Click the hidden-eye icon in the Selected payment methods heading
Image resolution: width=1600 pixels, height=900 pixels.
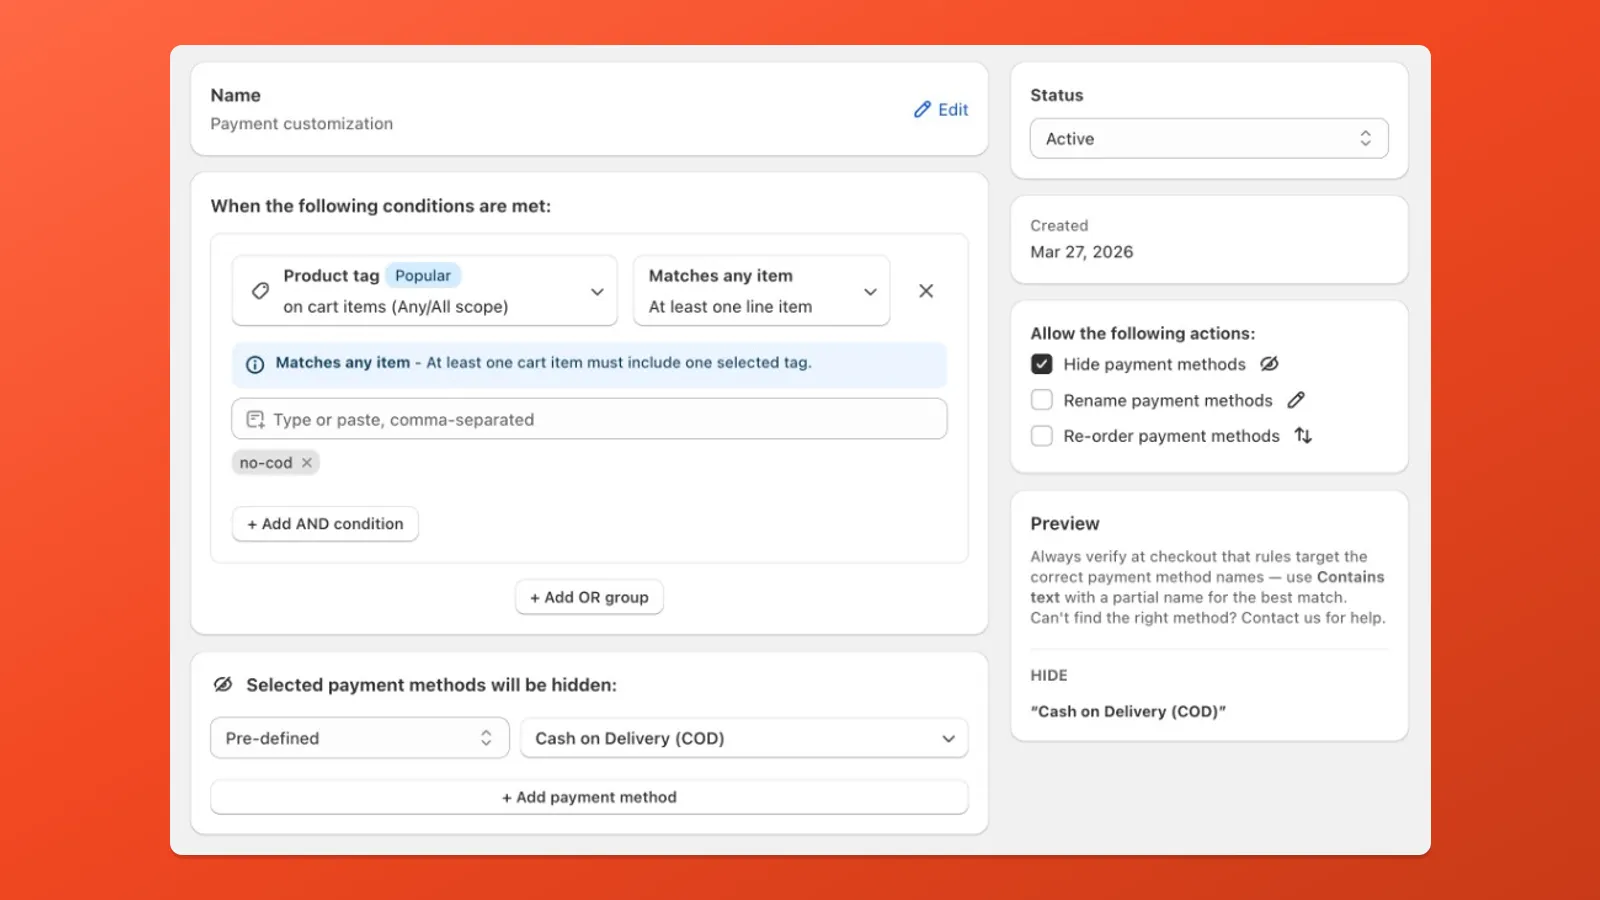coord(223,685)
